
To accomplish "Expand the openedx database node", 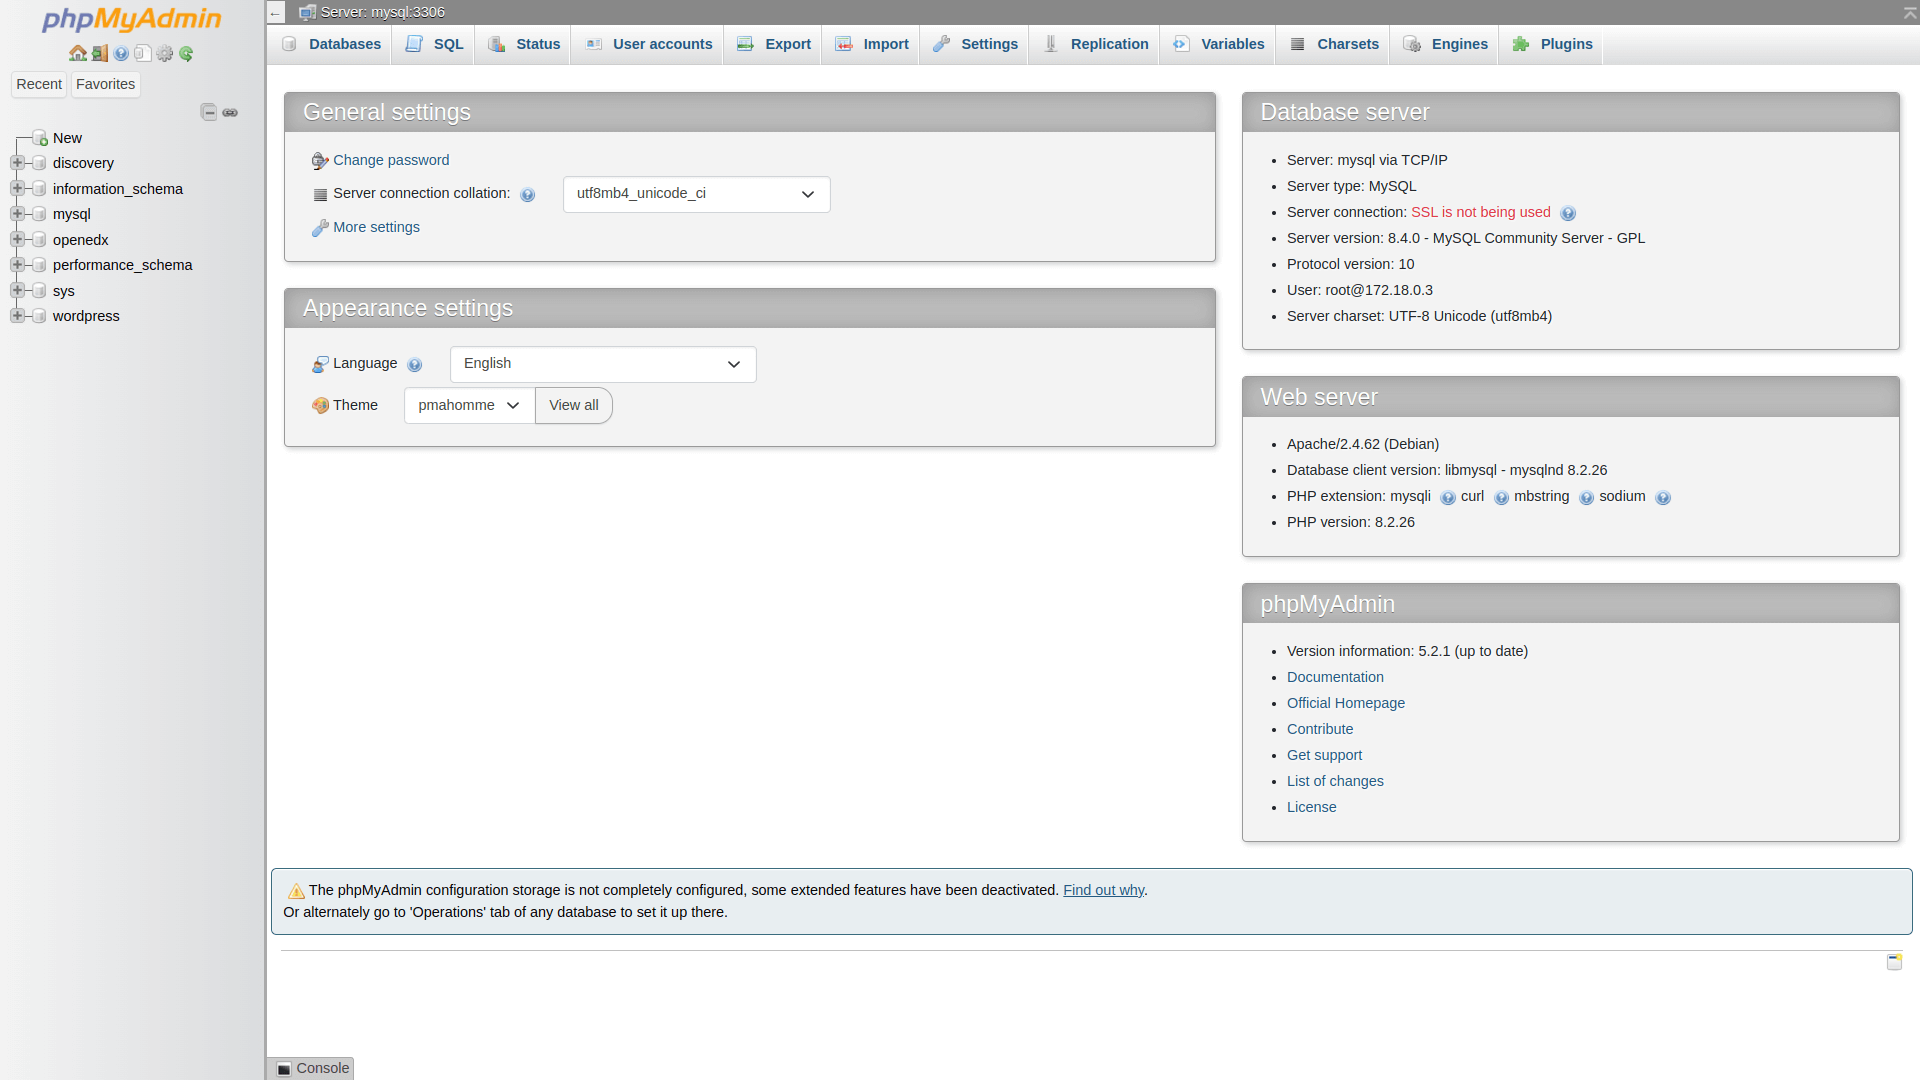I will coord(17,239).
